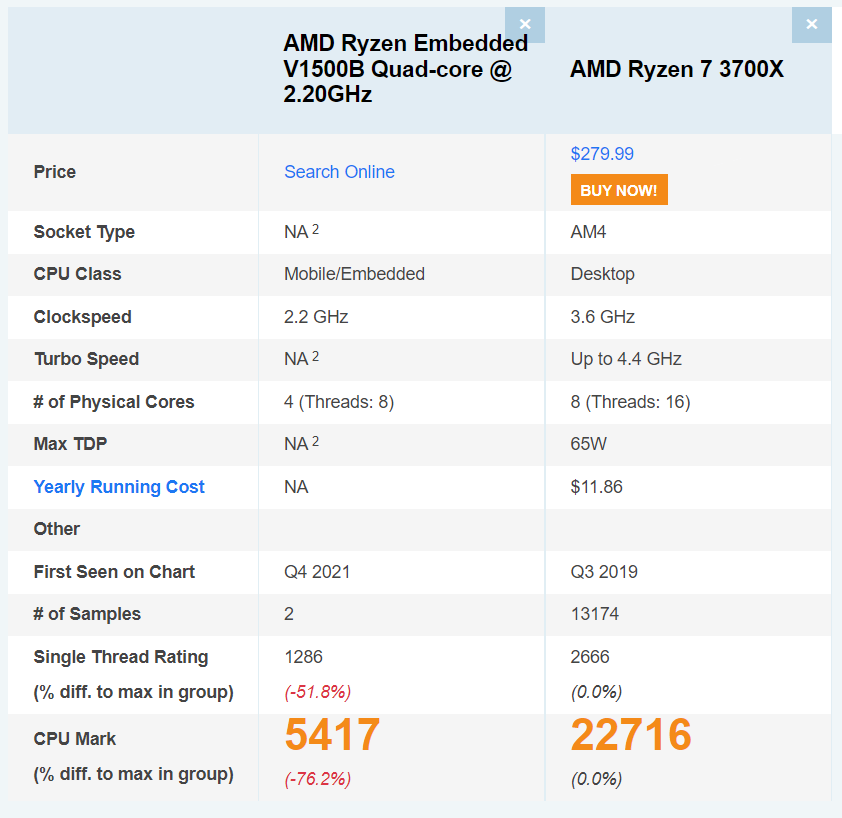
Task: Select the AMD Ryzen 7 3700X heading
Action: click(677, 69)
